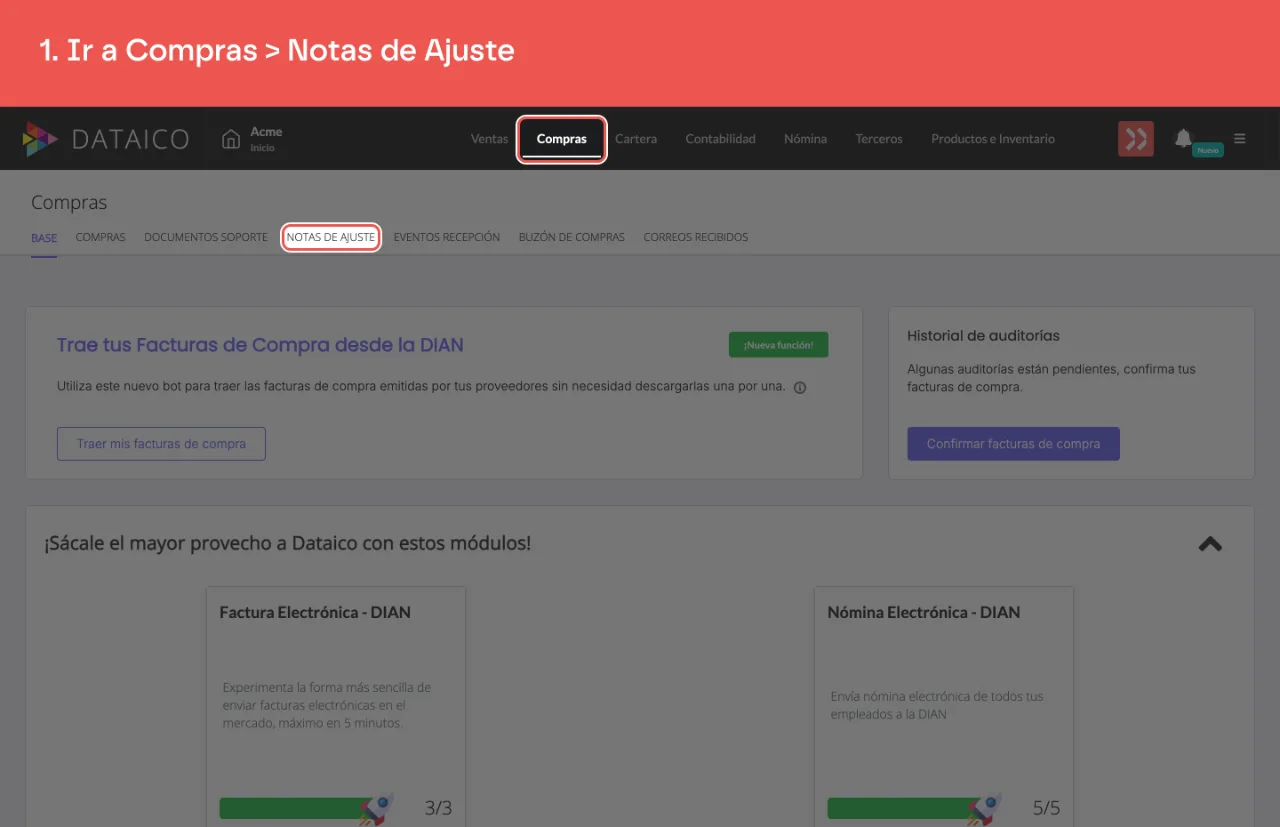The image size is (1280, 827).
Task: Click Trae tus Facturas de Compra heading
Action: 260,345
